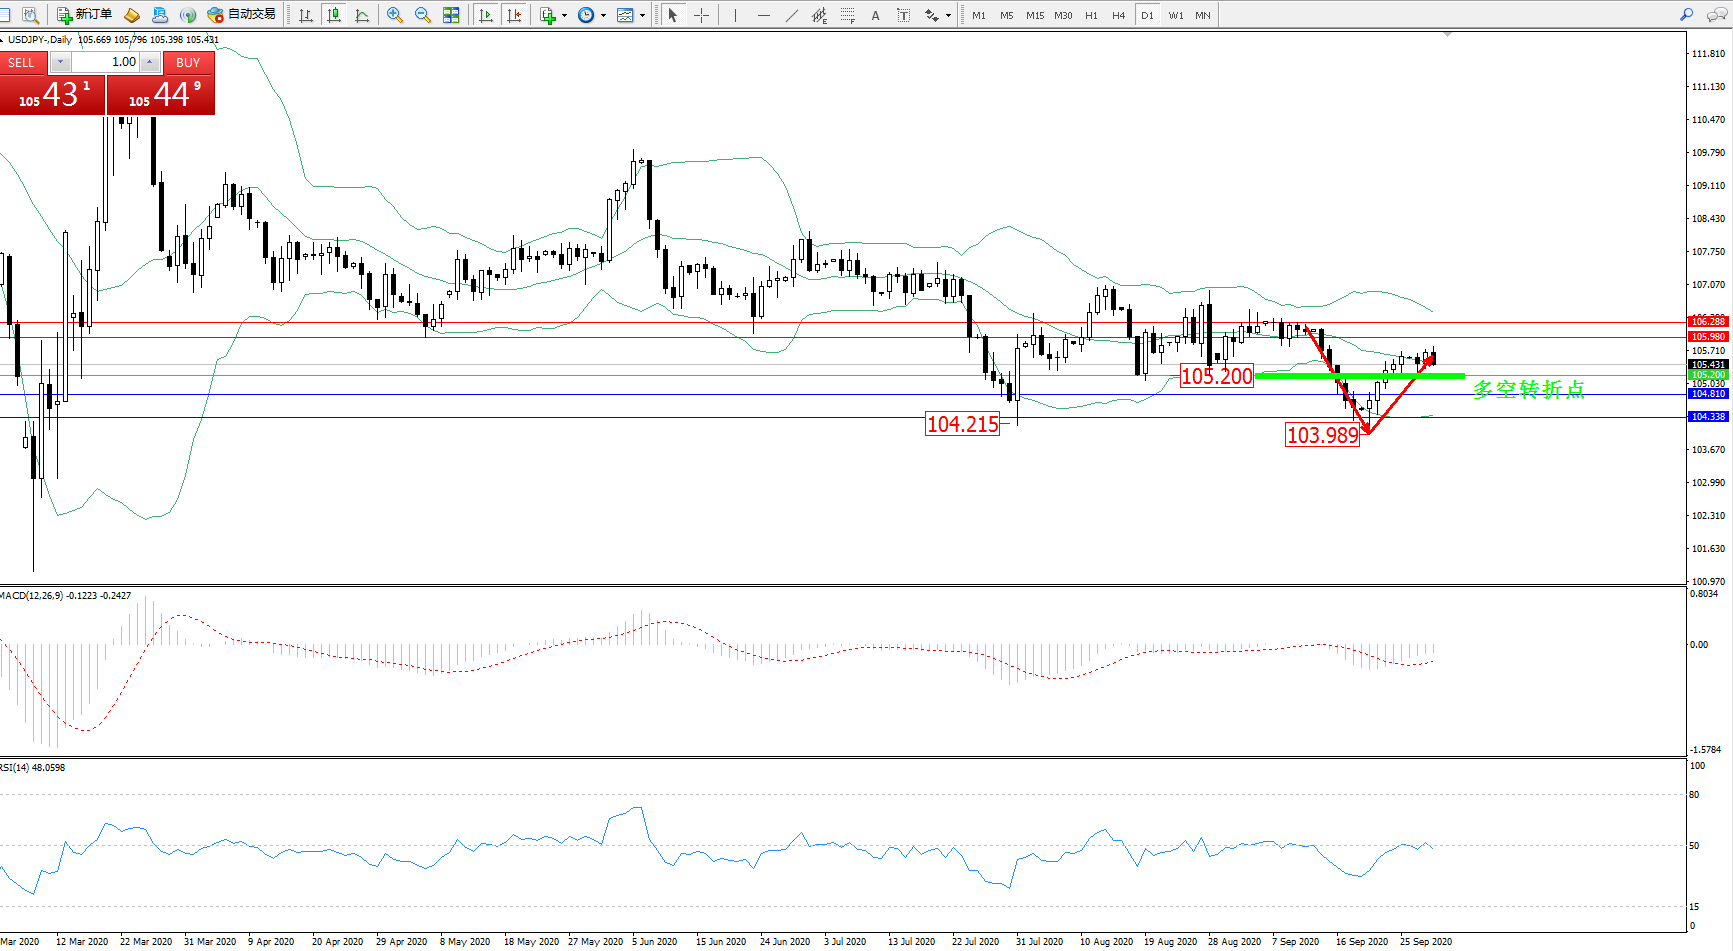Activate the text label tool
The height and width of the screenshot is (951, 1733).
(876, 15)
